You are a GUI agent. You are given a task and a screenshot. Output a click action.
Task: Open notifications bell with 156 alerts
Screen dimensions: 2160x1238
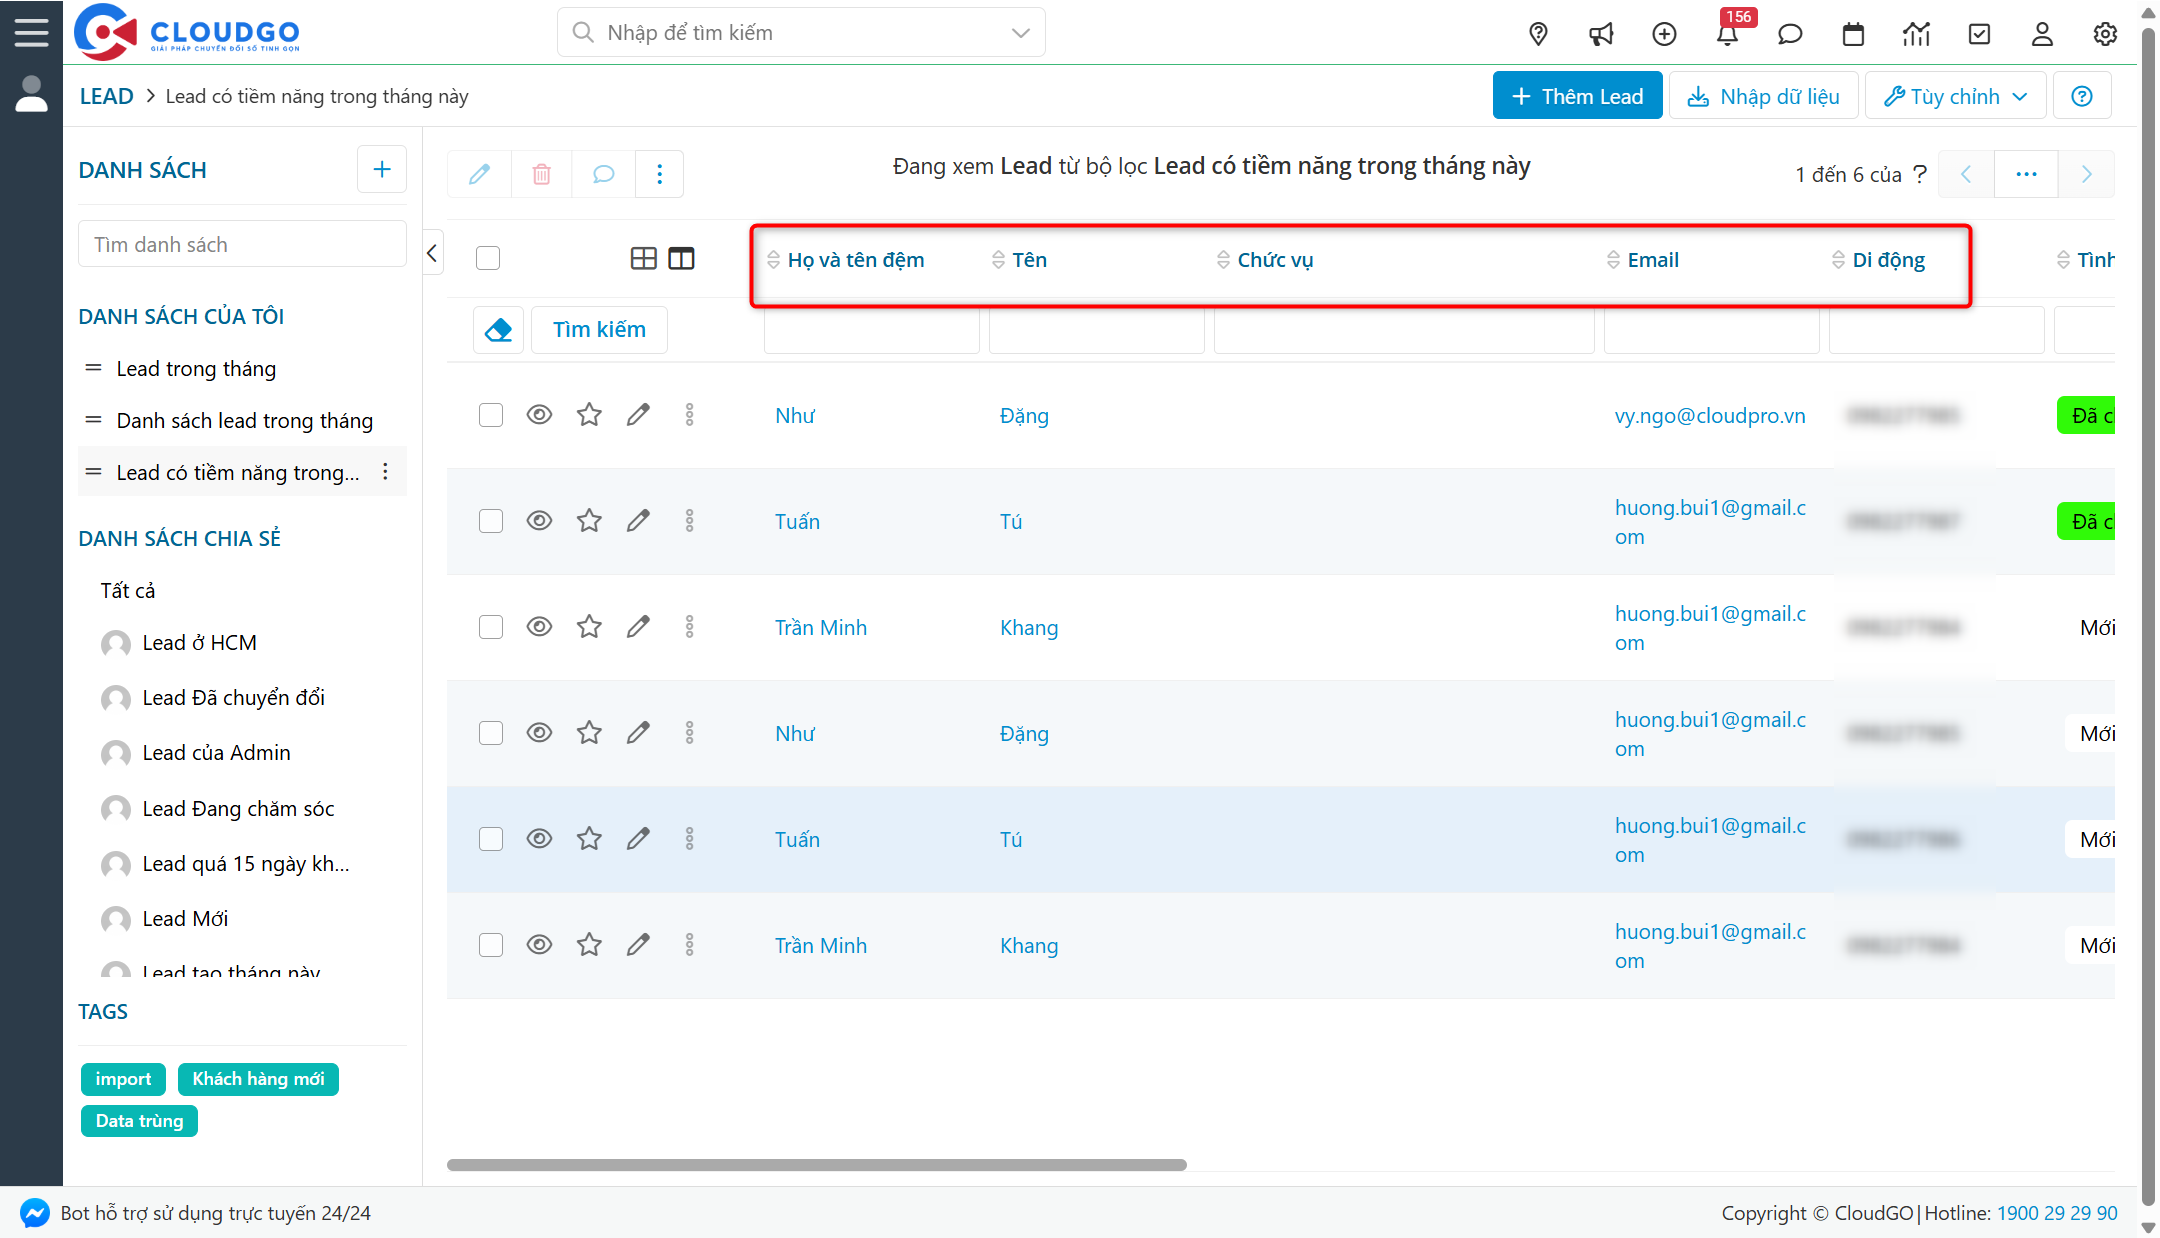point(1728,33)
